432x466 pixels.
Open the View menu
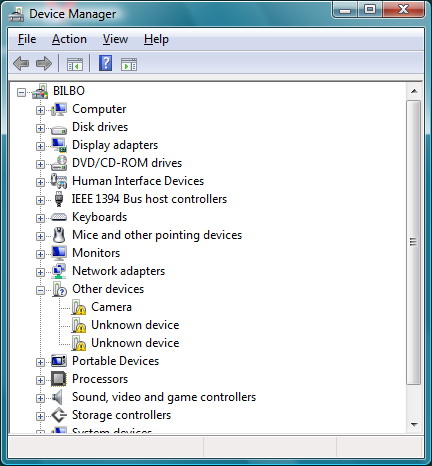[x=115, y=39]
